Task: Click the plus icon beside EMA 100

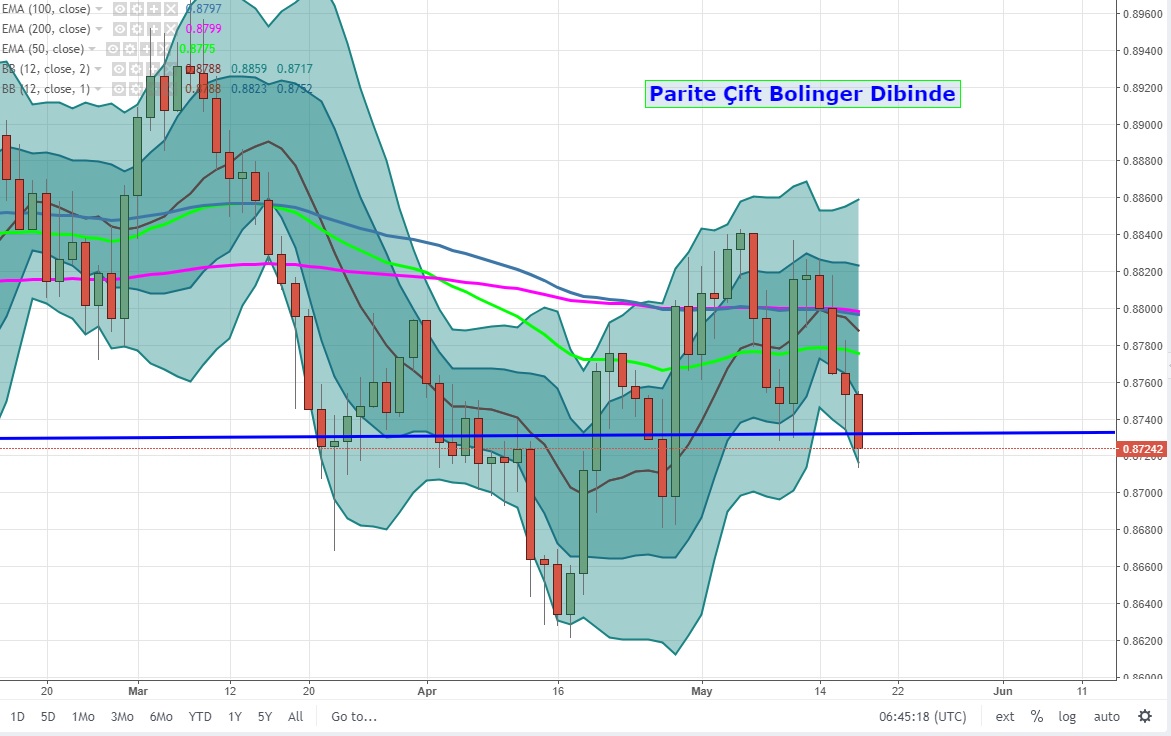Action: [x=153, y=9]
